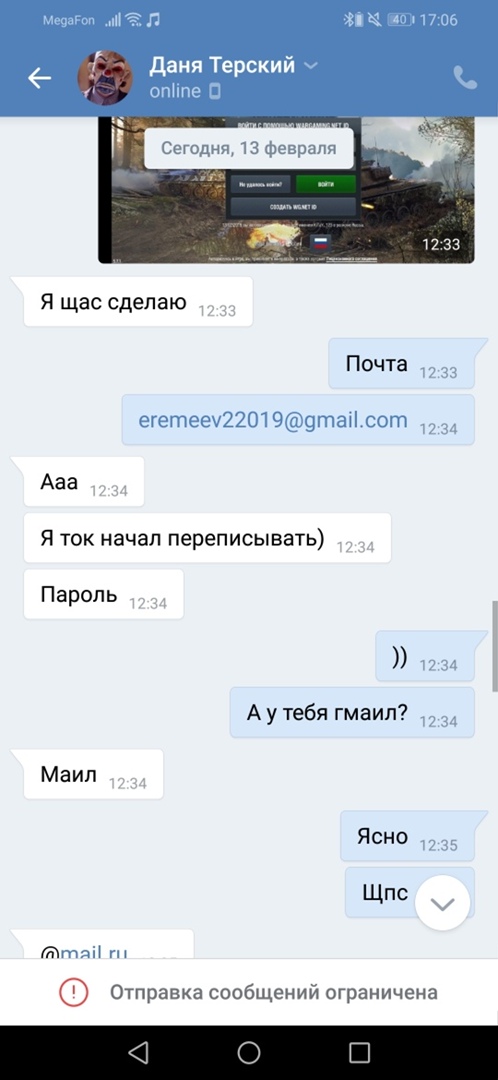Open the World of Tanks screenshot attachment
The width and height of the screenshot is (498, 1080).
pyautogui.click(x=286, y=190)
